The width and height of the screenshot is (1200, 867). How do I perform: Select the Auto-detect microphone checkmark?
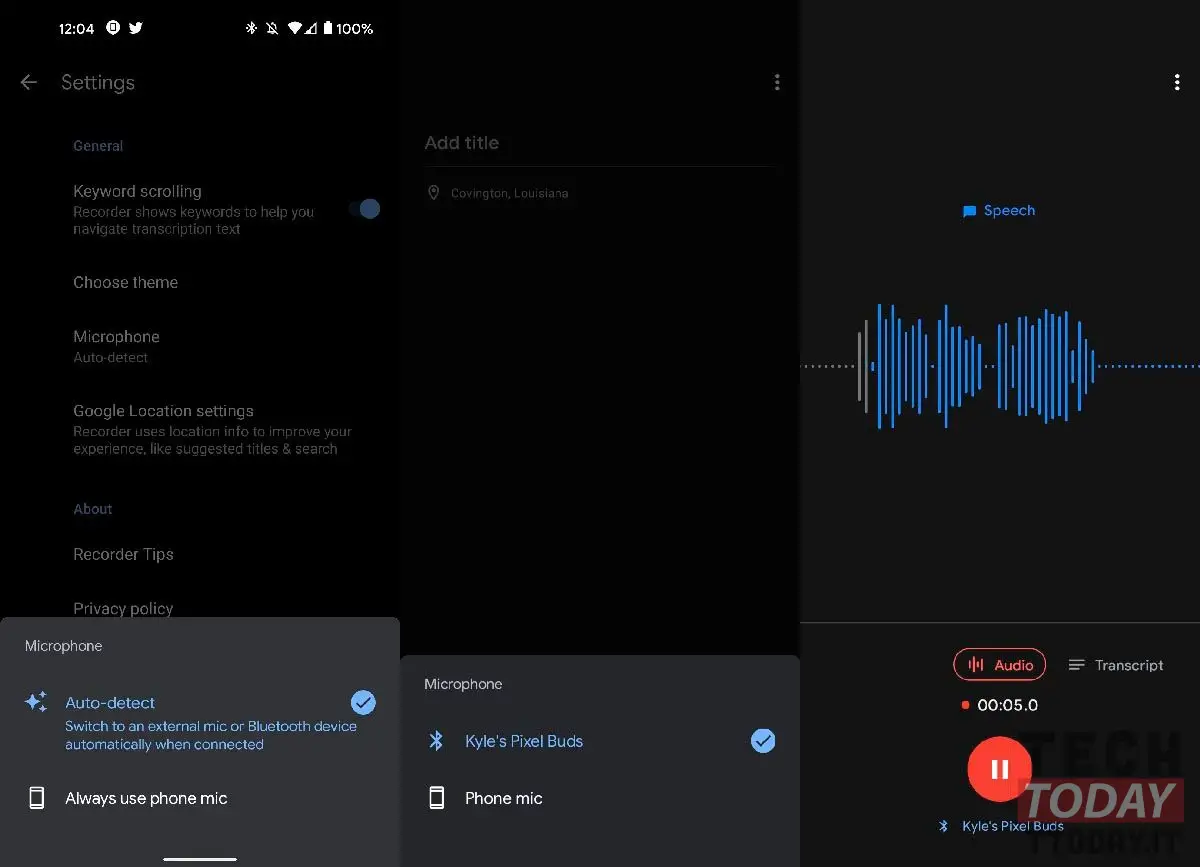[x=364, y=703]
